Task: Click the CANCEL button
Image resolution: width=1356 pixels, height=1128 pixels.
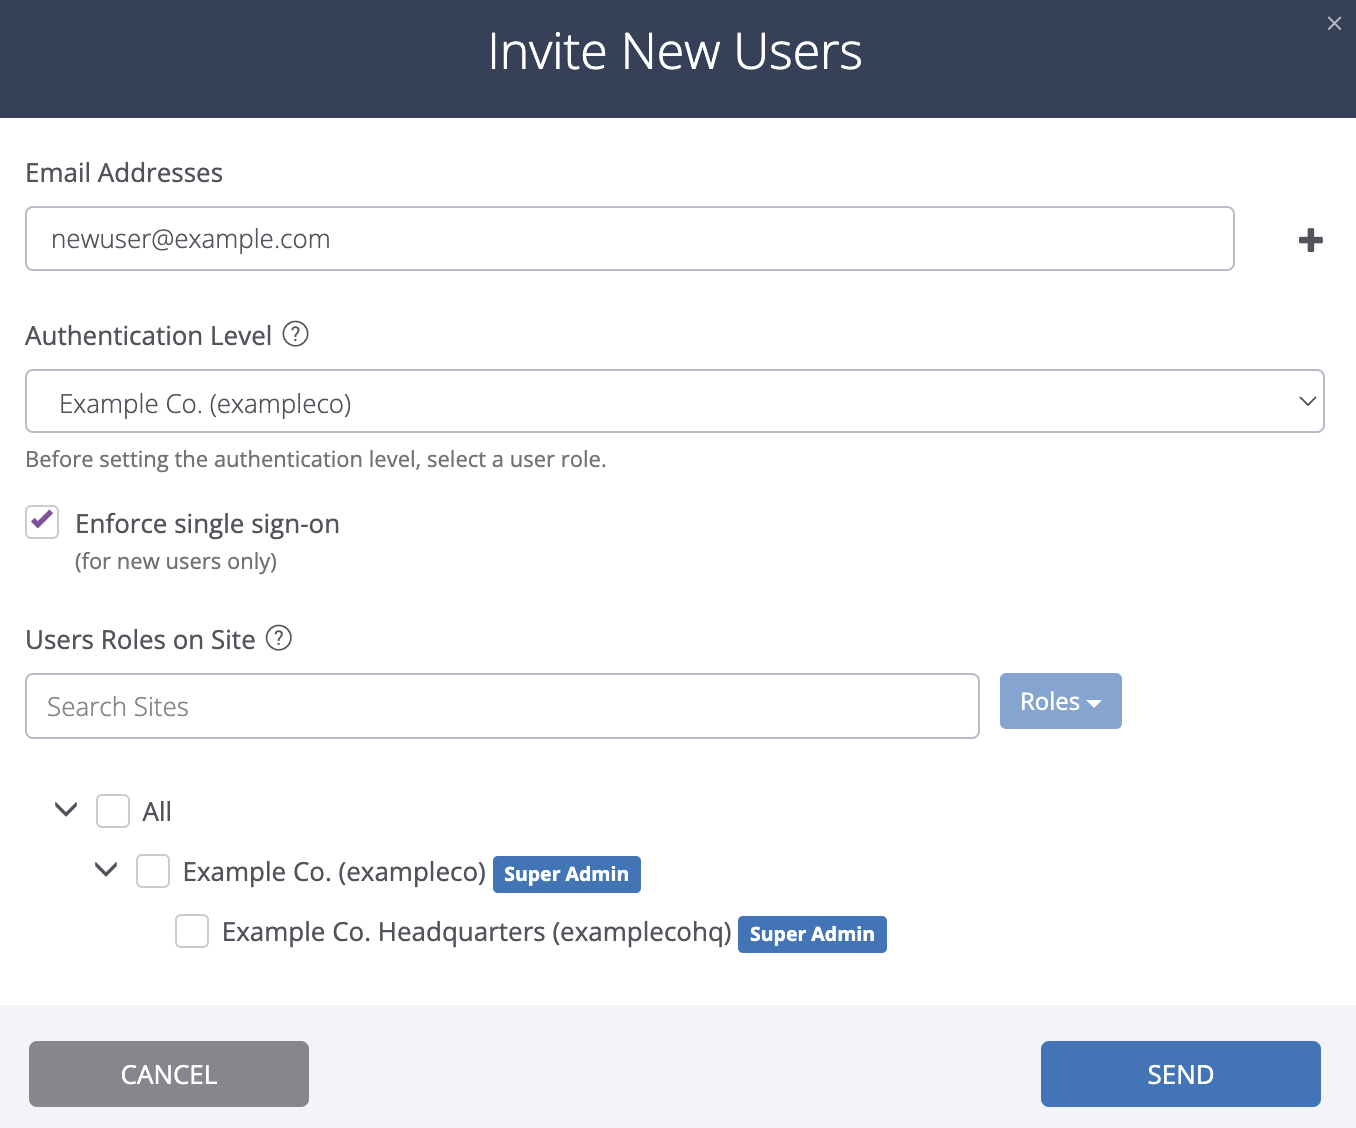Action: point(168,1074)
